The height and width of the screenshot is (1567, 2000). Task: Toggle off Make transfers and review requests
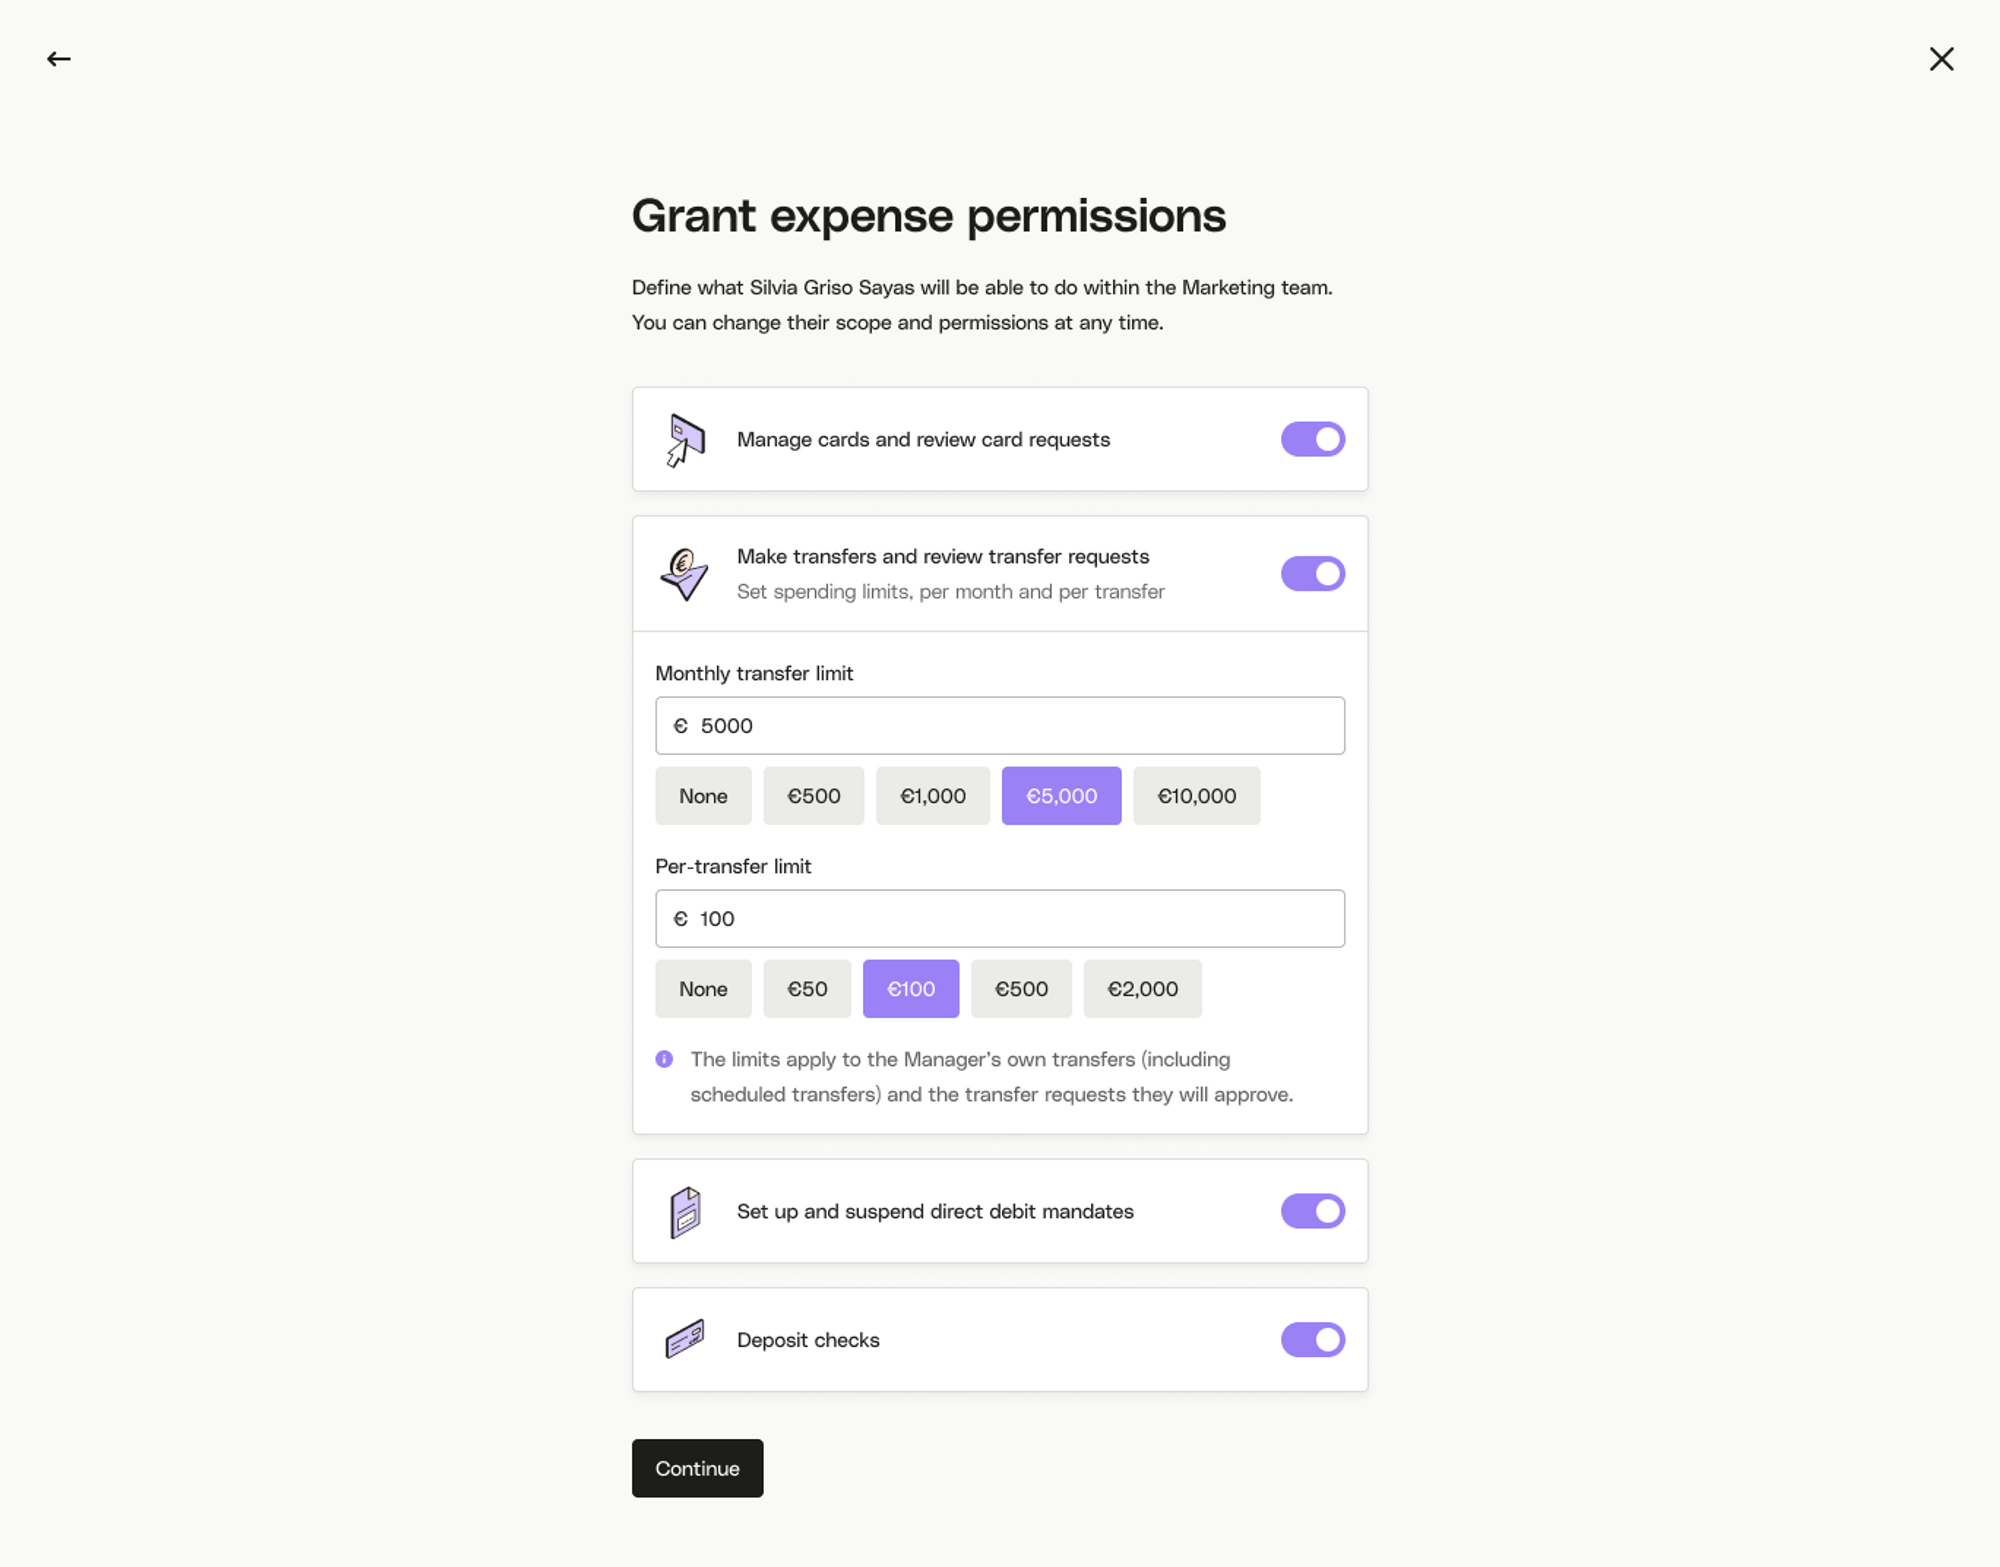[1312, 574]
